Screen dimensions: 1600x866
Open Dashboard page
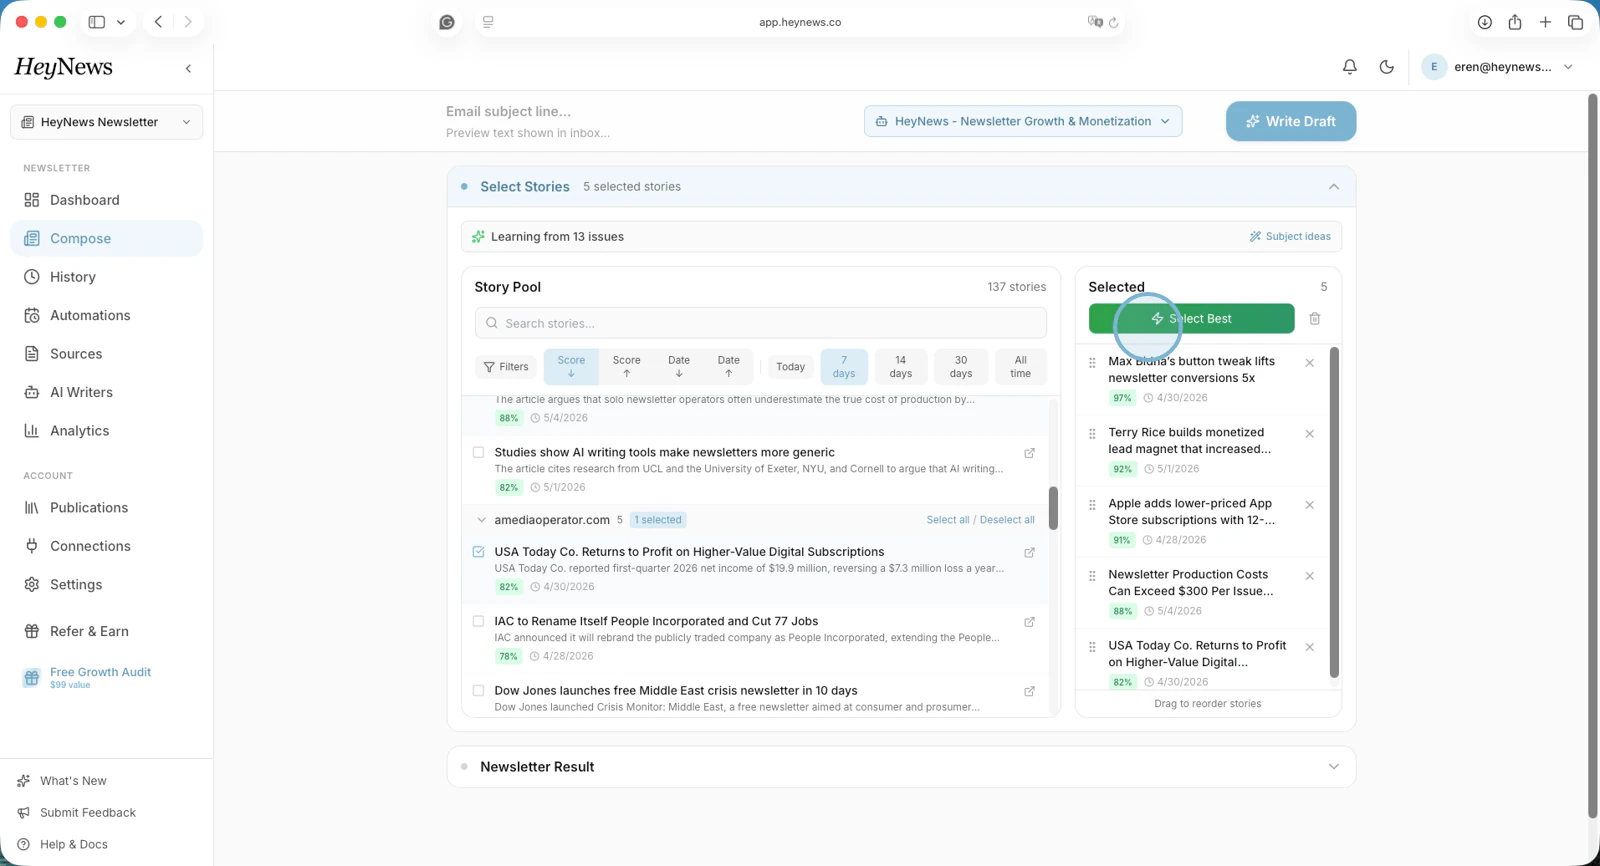106,200
